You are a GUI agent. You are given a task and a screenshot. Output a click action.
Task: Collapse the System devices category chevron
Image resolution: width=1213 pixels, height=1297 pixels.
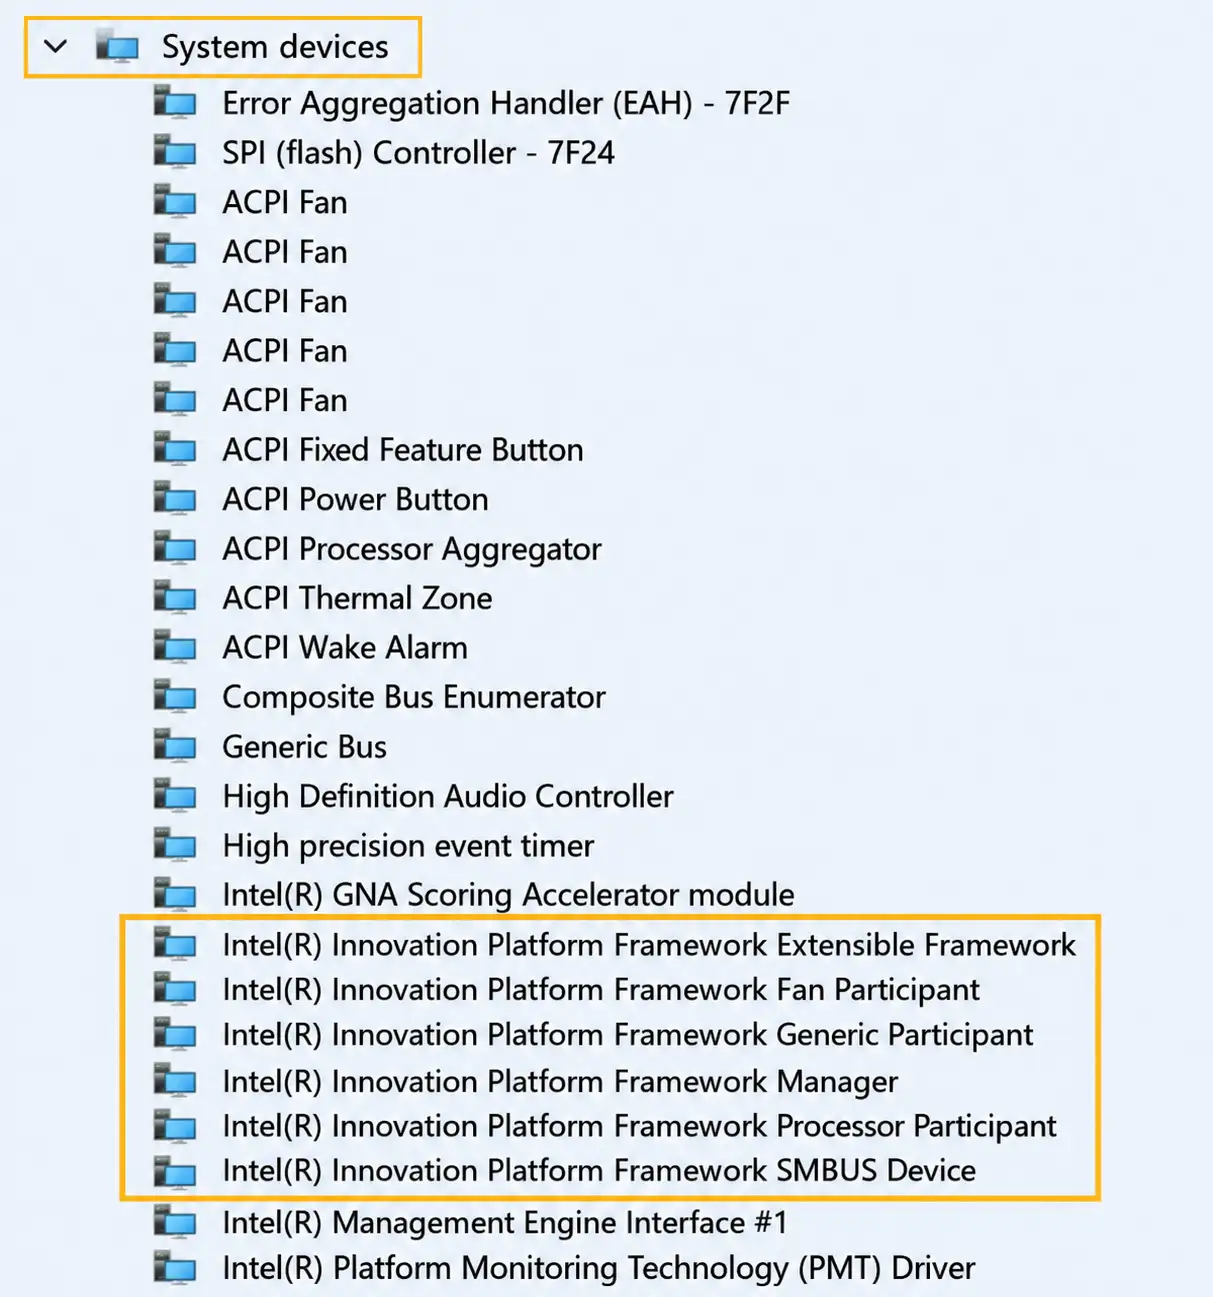point(56,46)
